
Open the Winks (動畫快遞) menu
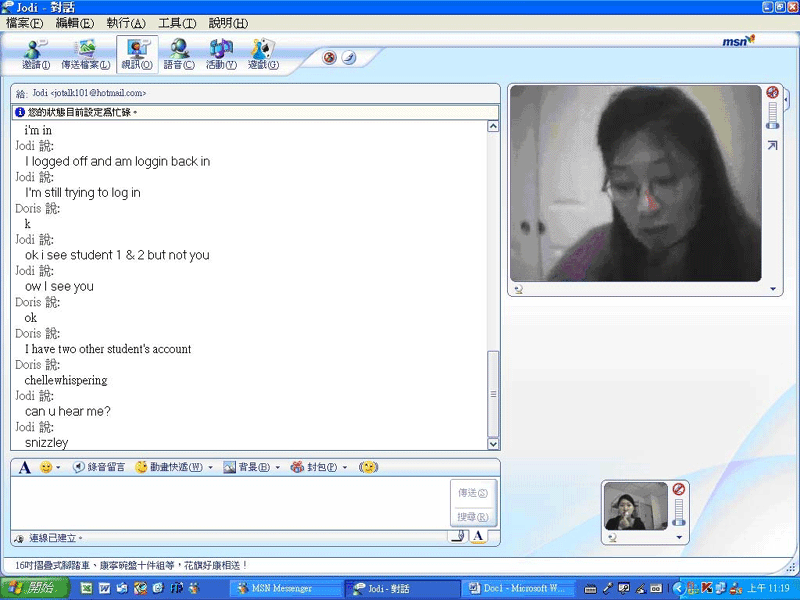169,467
